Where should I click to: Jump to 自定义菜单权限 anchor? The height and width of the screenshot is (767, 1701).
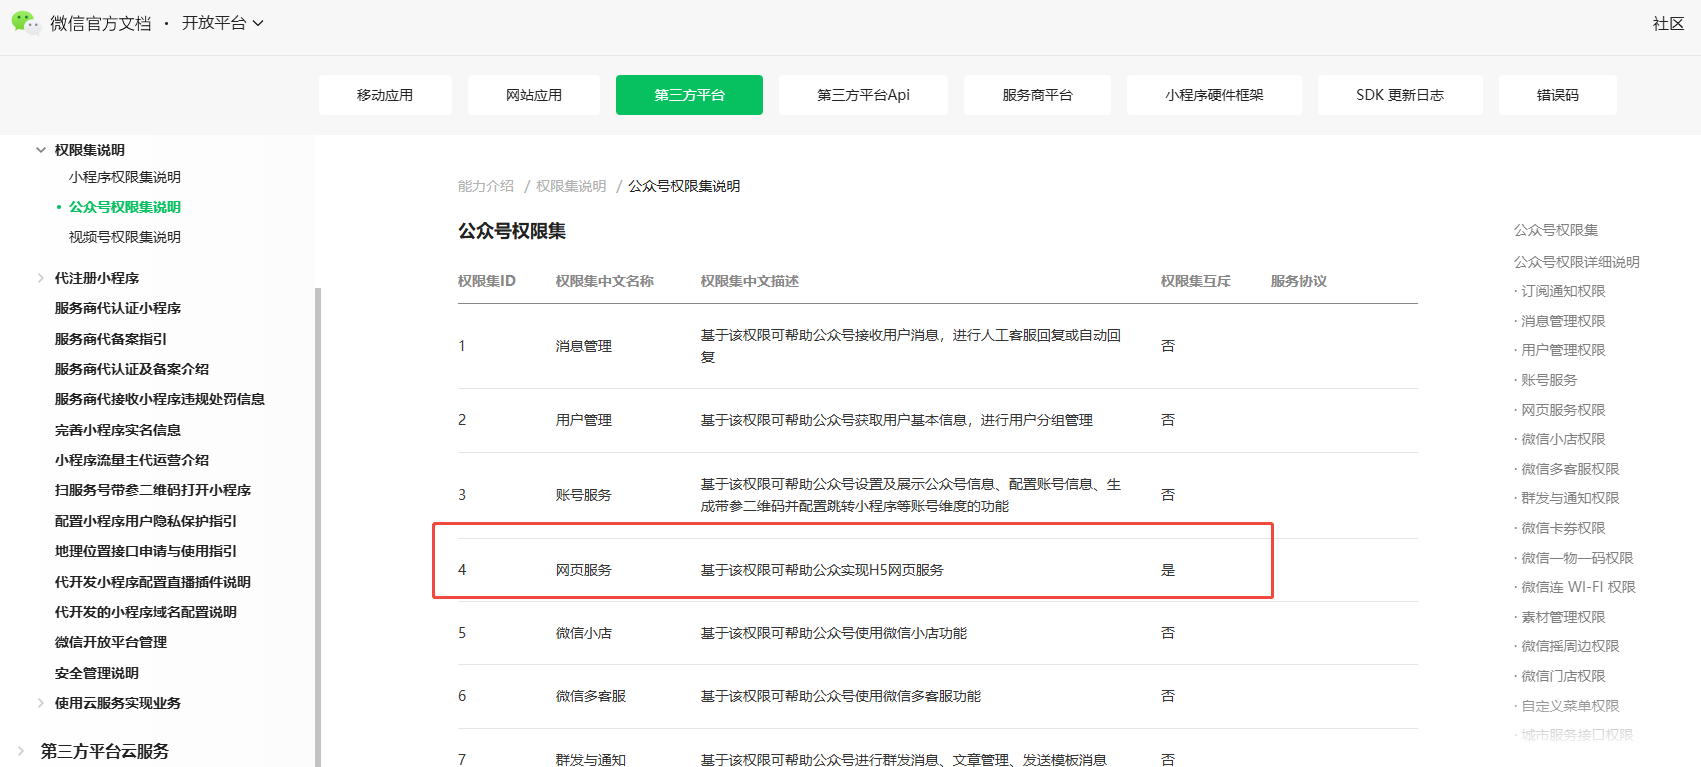1570,706
